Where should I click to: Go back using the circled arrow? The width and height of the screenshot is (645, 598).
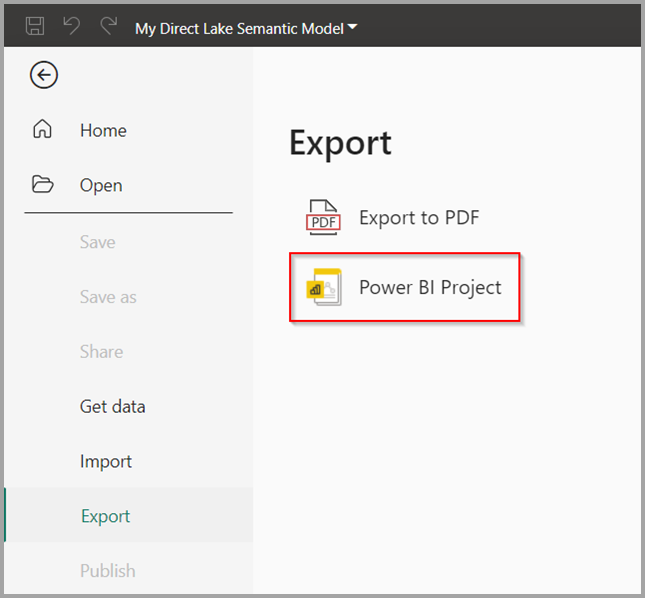44,75
